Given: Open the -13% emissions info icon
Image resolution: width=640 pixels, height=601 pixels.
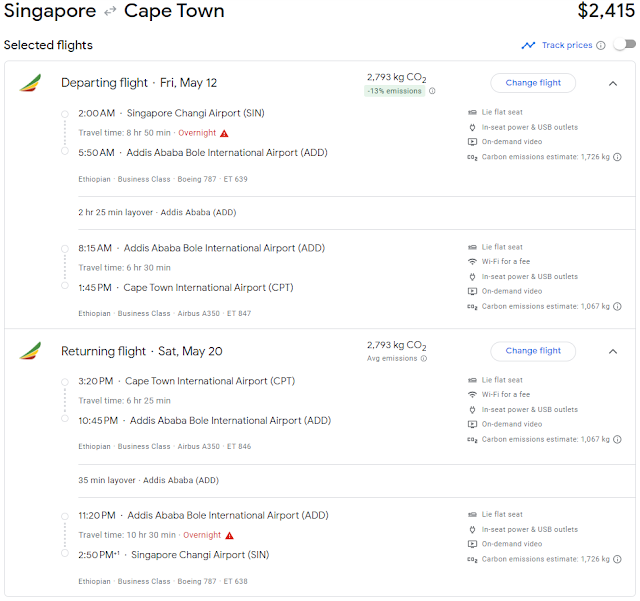Looking at the screenshot, I should click(432, 91).
